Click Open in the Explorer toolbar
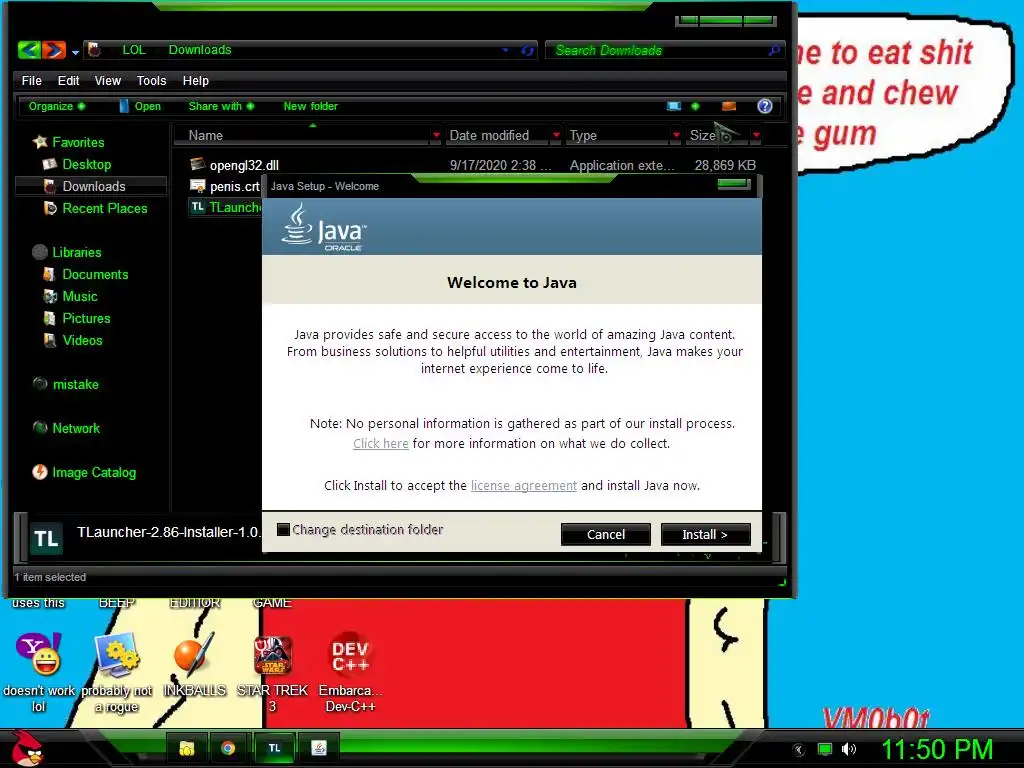Viewport: 1024px width, 768px height. click(140, 106)
